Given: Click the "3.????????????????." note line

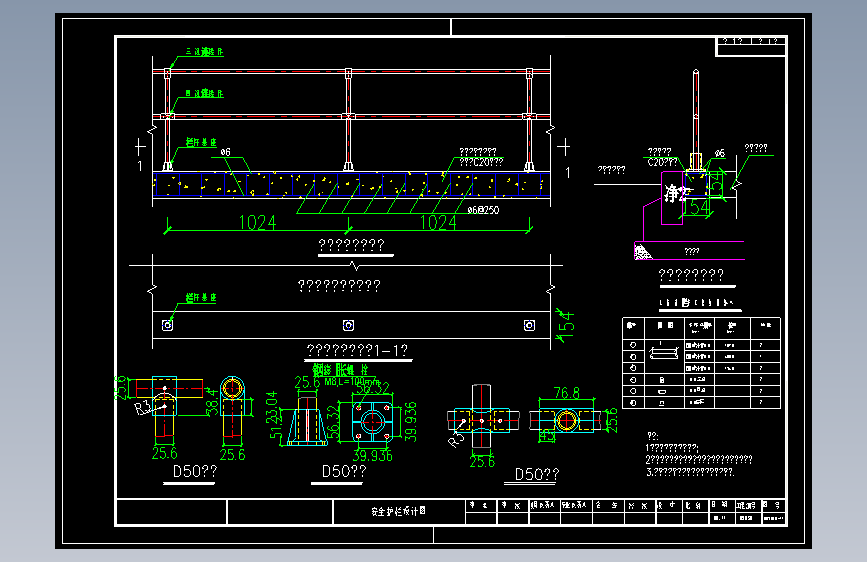Looking at the screenshot, I should tap(690, 472).
